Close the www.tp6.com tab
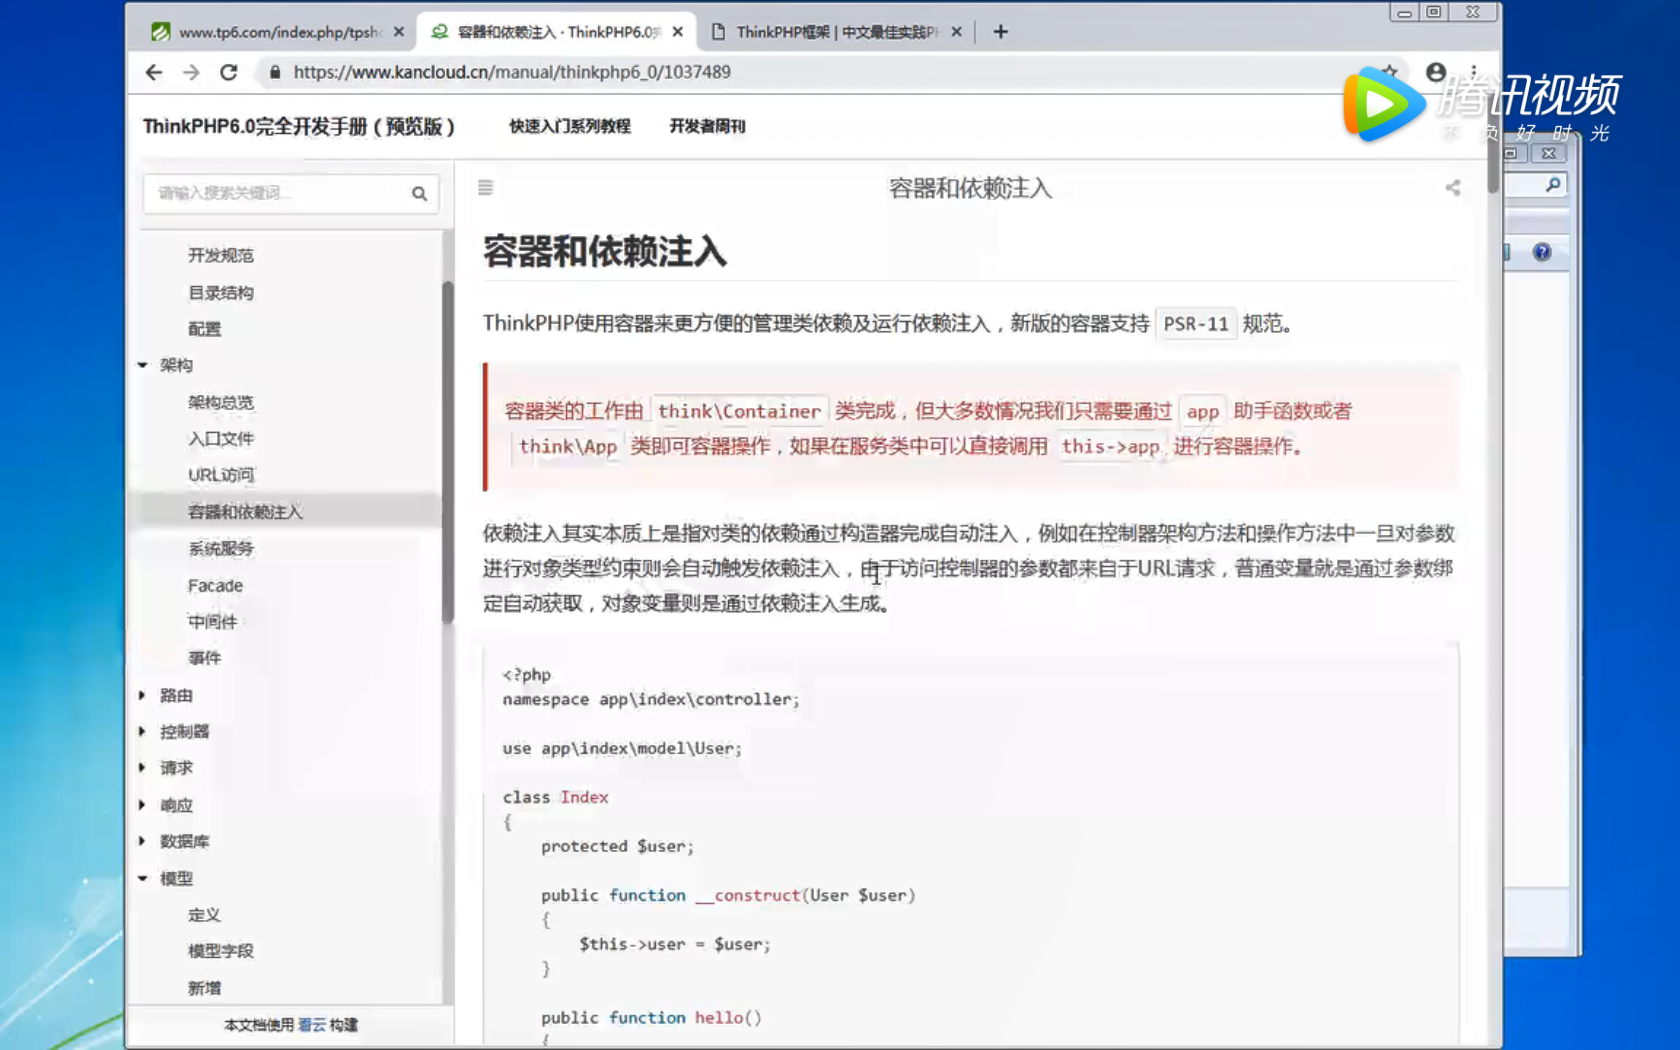This screenshot has height=1050, width=1680. tap(399, 32)
